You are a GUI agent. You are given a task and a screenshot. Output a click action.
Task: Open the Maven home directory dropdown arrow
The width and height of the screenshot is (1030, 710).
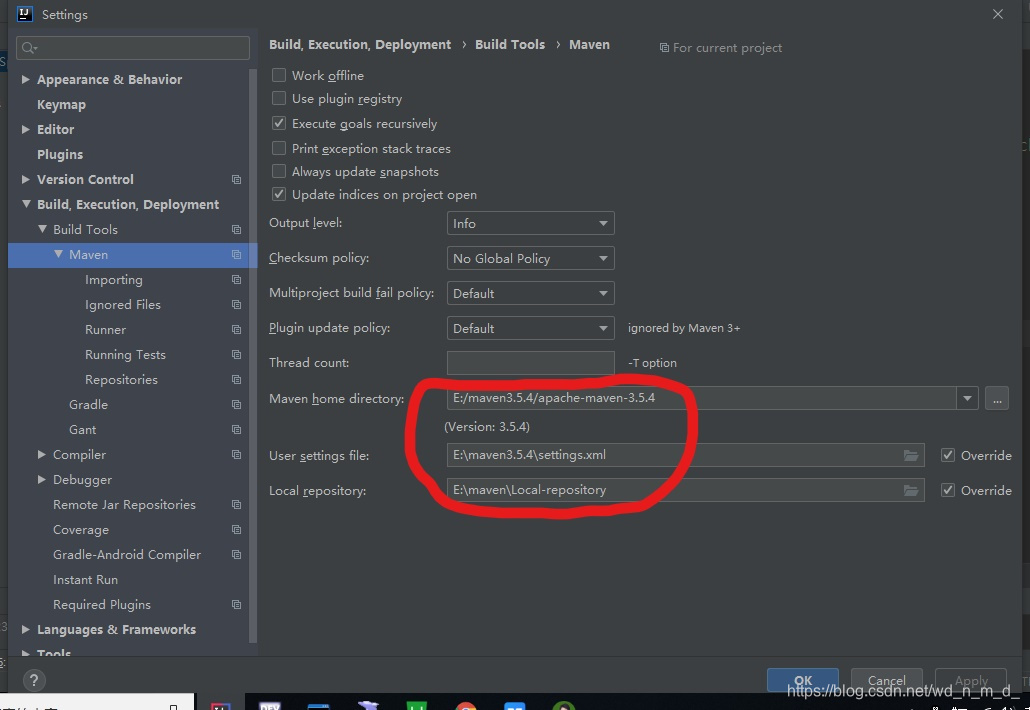(967, 398)
